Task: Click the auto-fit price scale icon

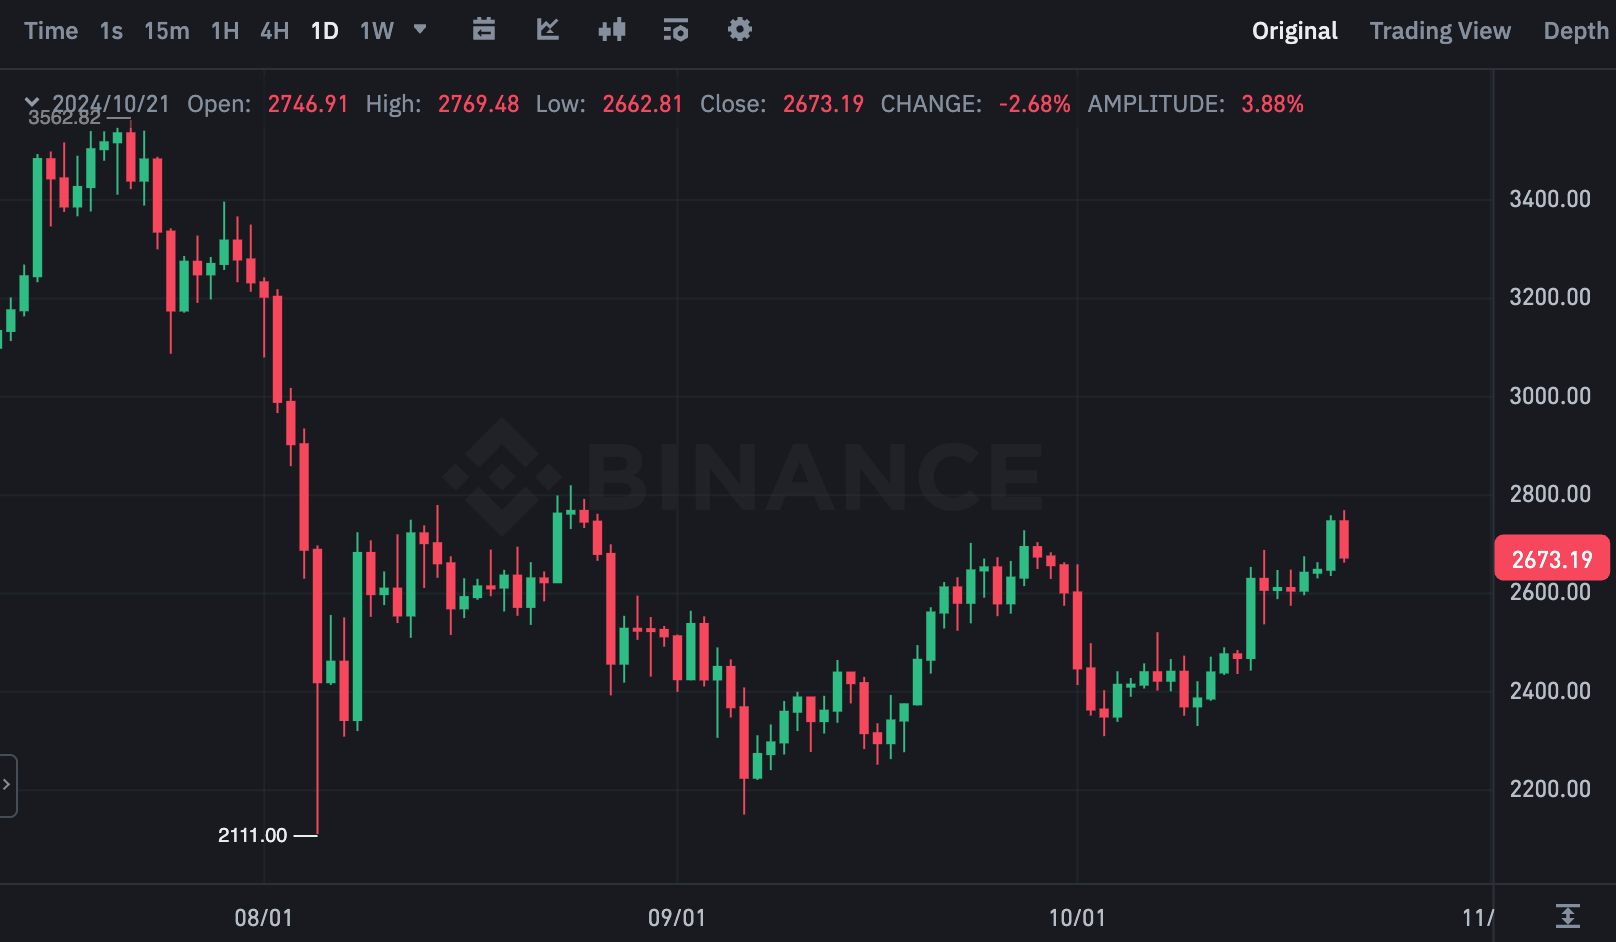Action: pos(1568,915)
